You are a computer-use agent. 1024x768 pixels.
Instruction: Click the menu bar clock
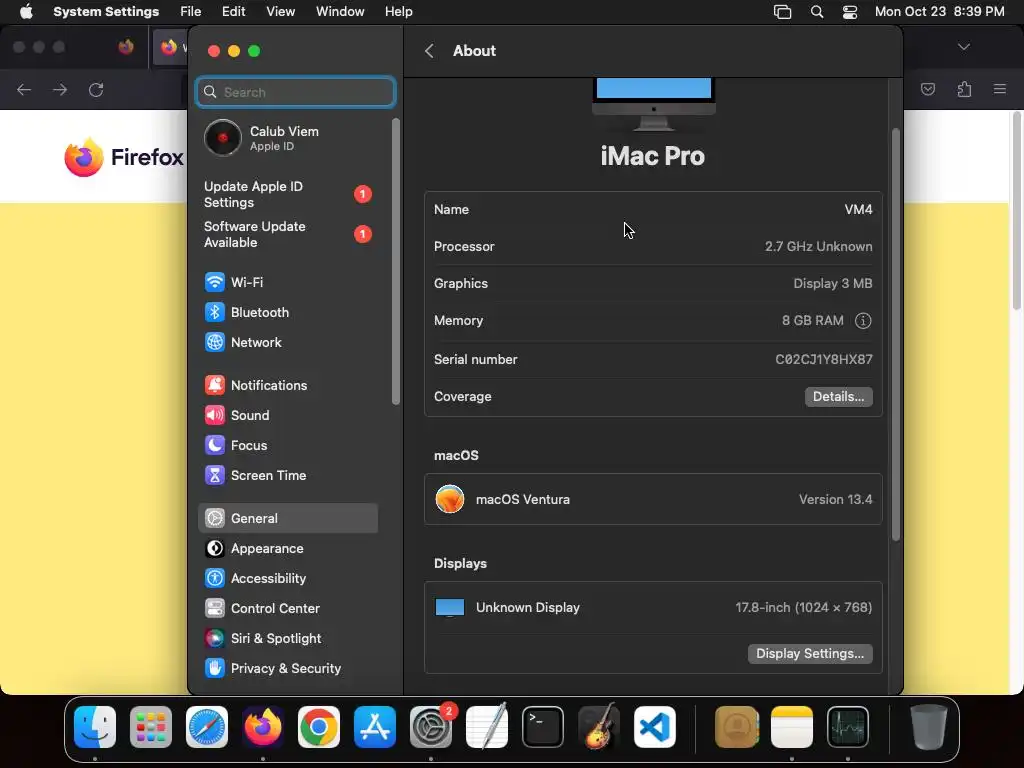pyautogui.click(x=939, y=12)
